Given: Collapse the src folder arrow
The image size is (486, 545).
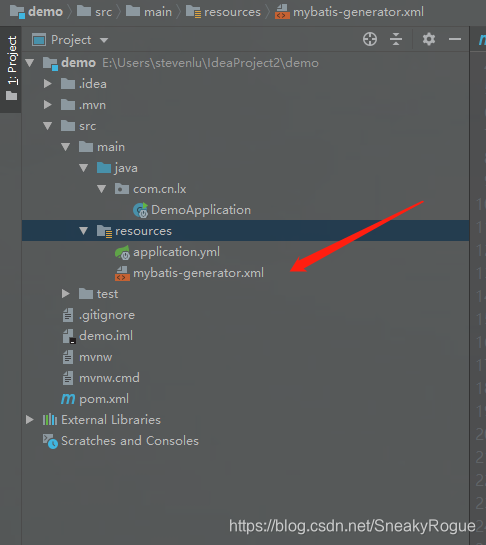Looking at the screenshot, I should tap(48, 126).
